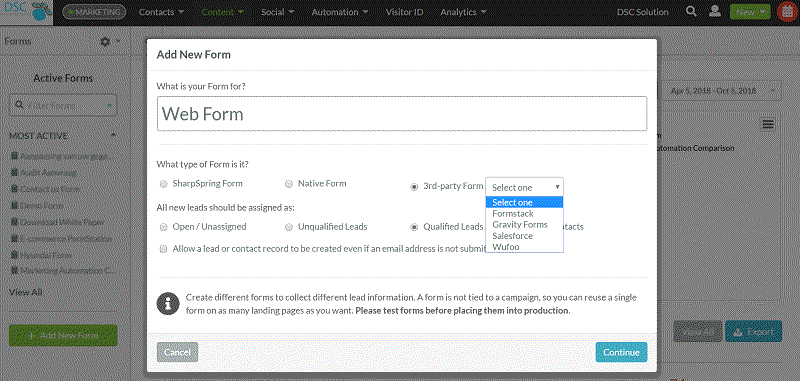This screenshot has height=381, width=800.
Task: Clear the Filter Forms search with the x
Action: (x=109, y=105)
